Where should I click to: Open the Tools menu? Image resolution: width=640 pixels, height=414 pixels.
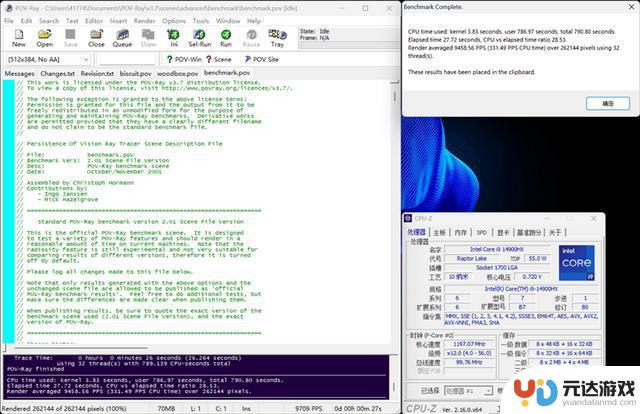click(x=201, y=21)
